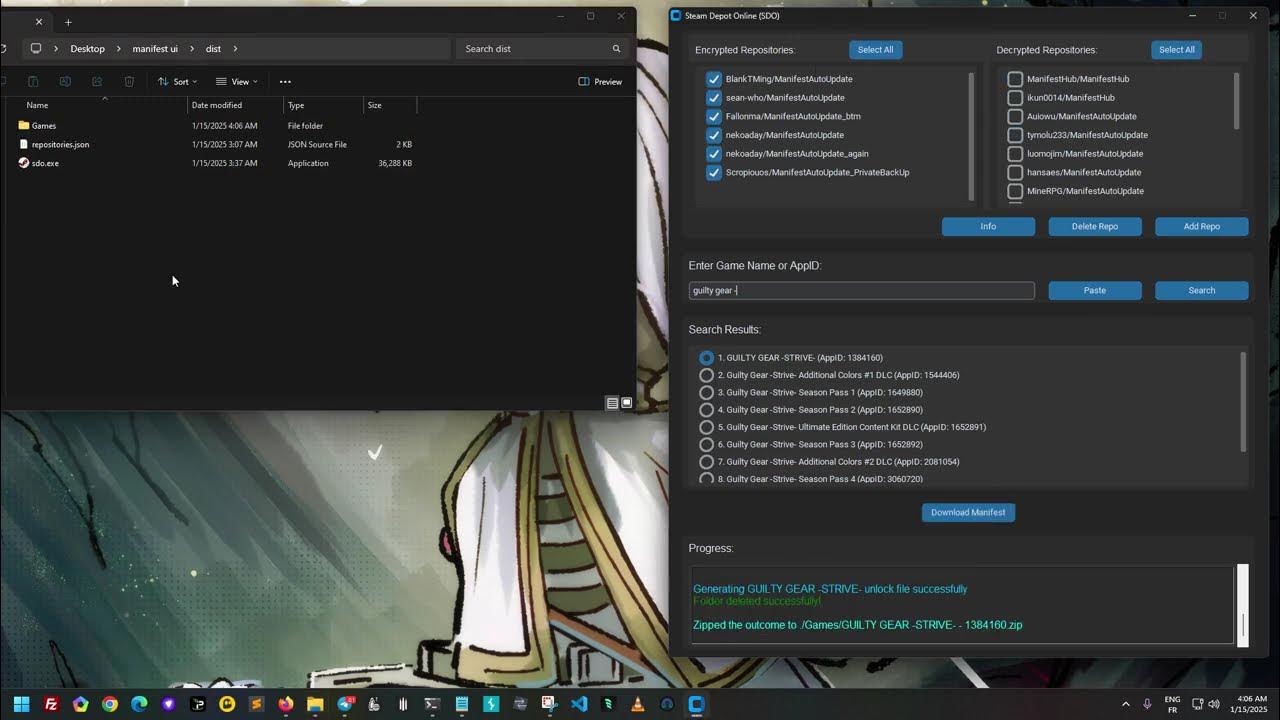Open VLC media player from the taskbar
Image resolution: width=1280 pixels, height=720 pixels.
(638, 704)
